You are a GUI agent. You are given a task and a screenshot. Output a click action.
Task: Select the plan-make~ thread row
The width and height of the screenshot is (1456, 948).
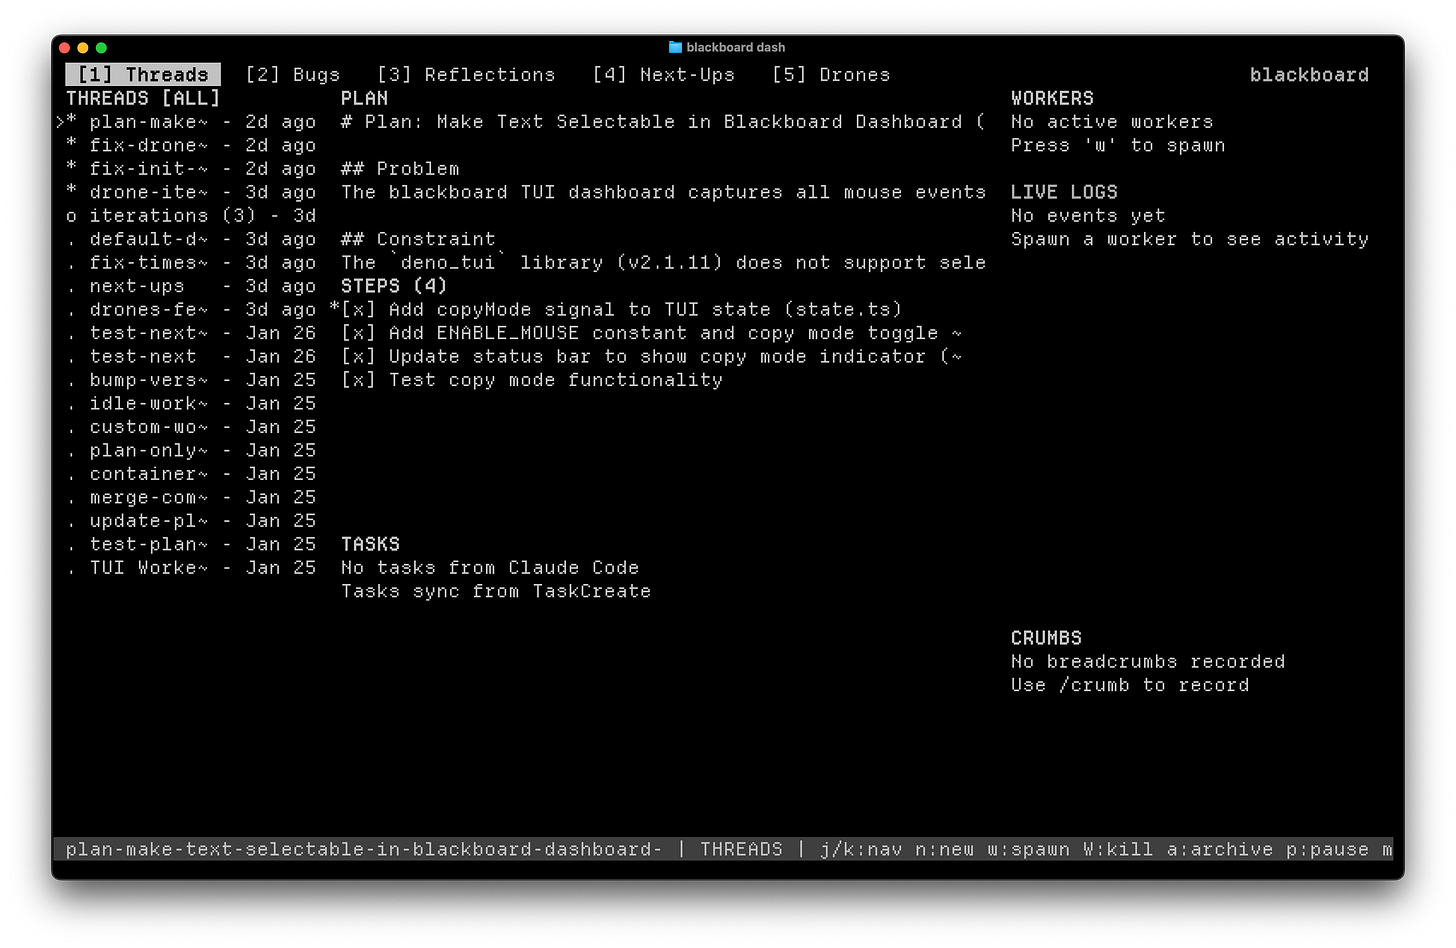pos(191,122)
